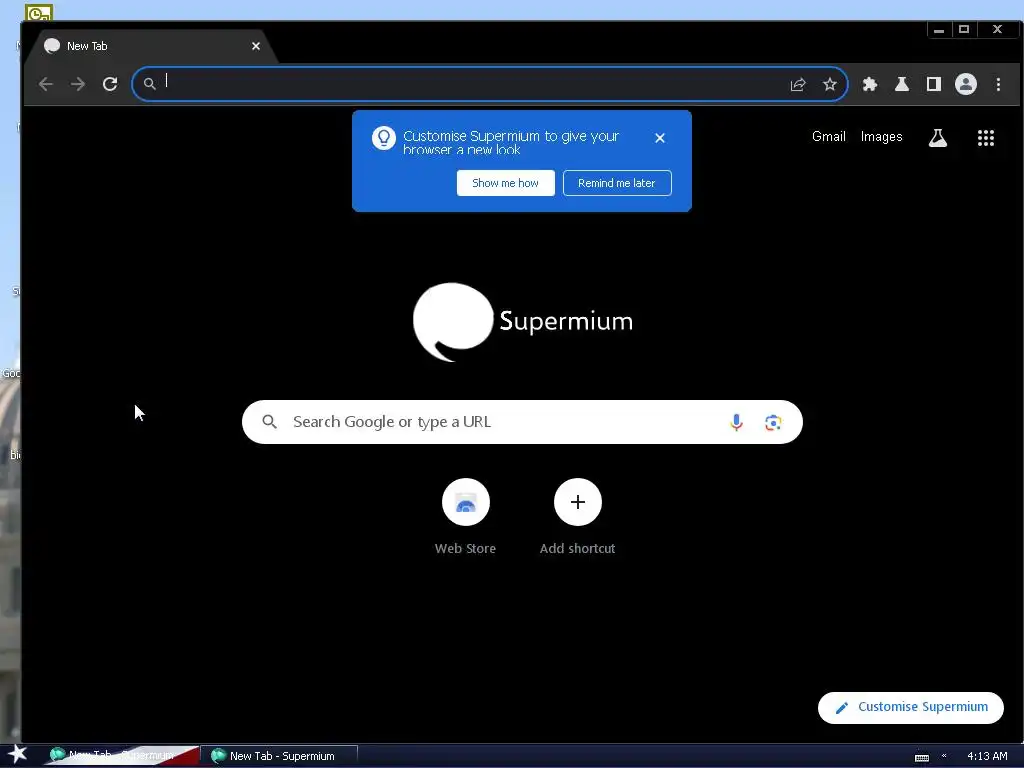Reload the current page
The image size is (1024, 768).
coord(110,84)
